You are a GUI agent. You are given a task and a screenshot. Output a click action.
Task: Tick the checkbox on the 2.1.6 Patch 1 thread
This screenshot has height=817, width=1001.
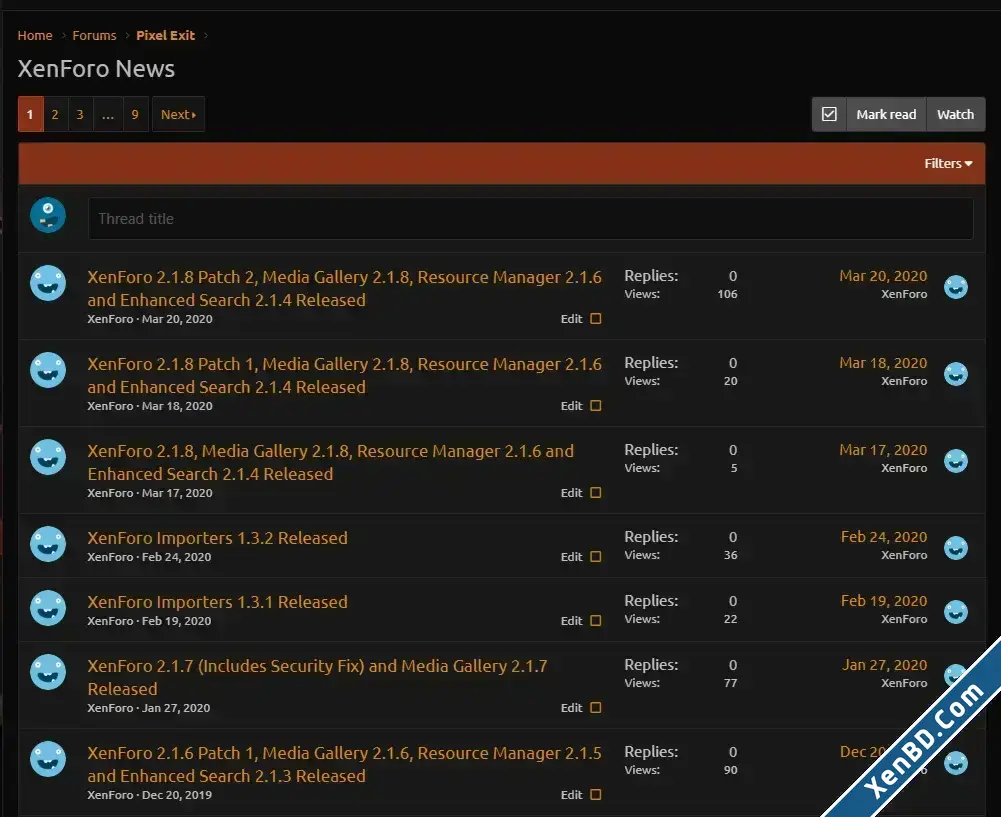coord(596,795)
